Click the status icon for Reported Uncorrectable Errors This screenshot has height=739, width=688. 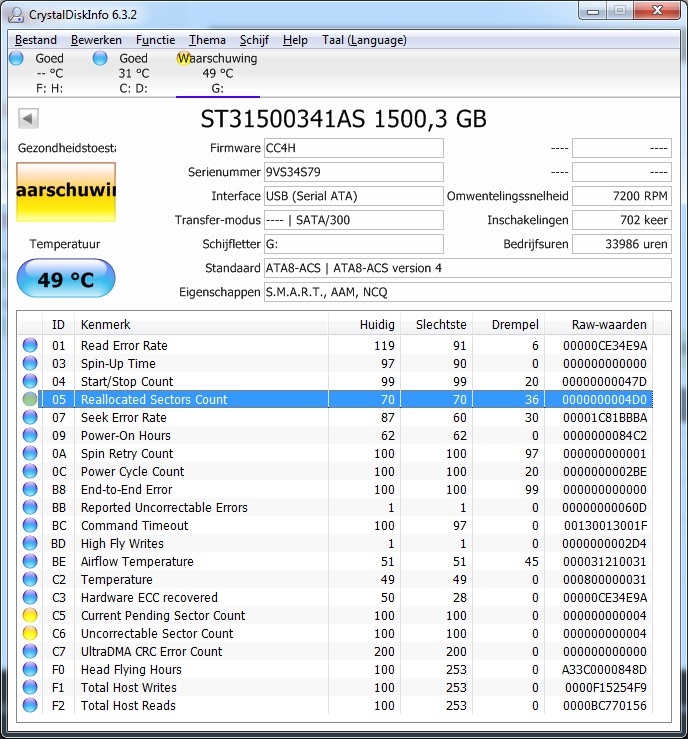click(x=30, y=508)
